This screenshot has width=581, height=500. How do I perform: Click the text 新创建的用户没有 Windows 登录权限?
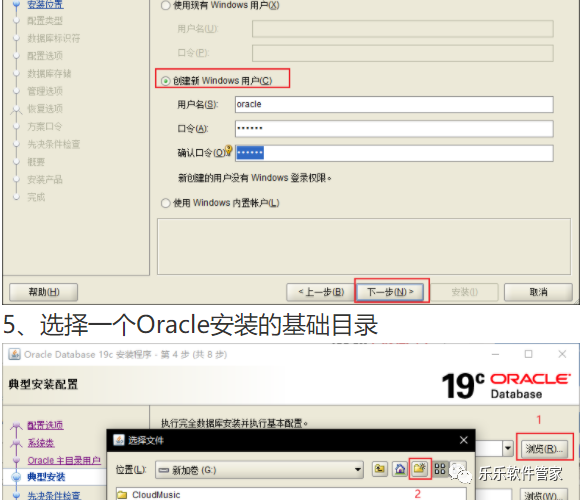[x=255, y=178]
